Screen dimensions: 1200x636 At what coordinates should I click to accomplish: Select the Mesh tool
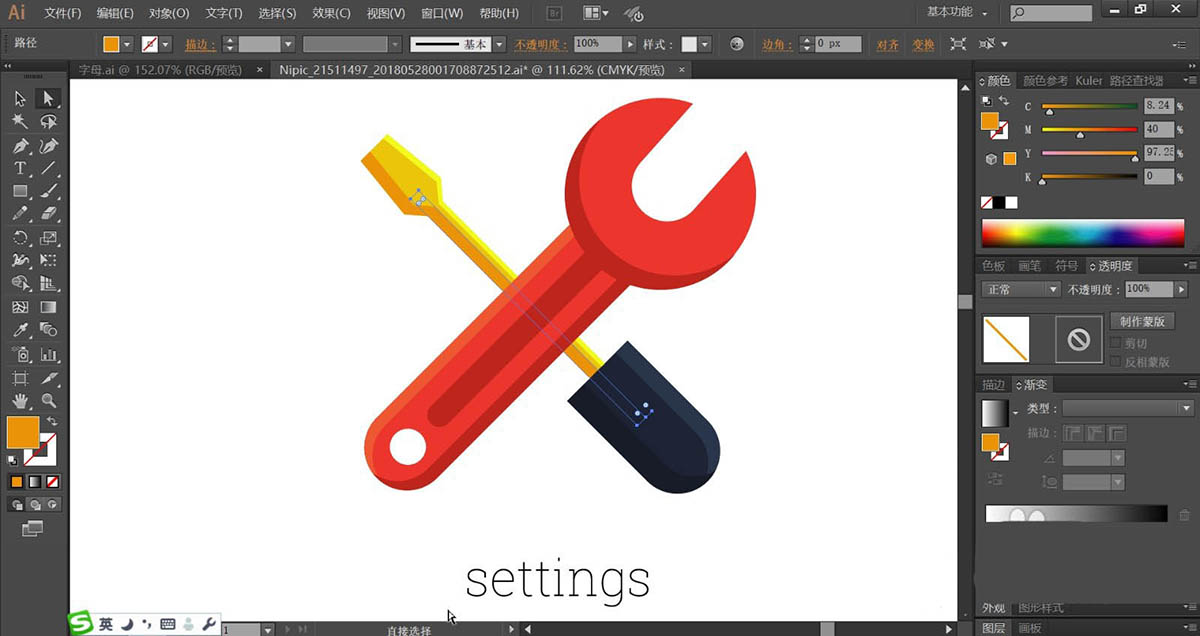(20, 307)
